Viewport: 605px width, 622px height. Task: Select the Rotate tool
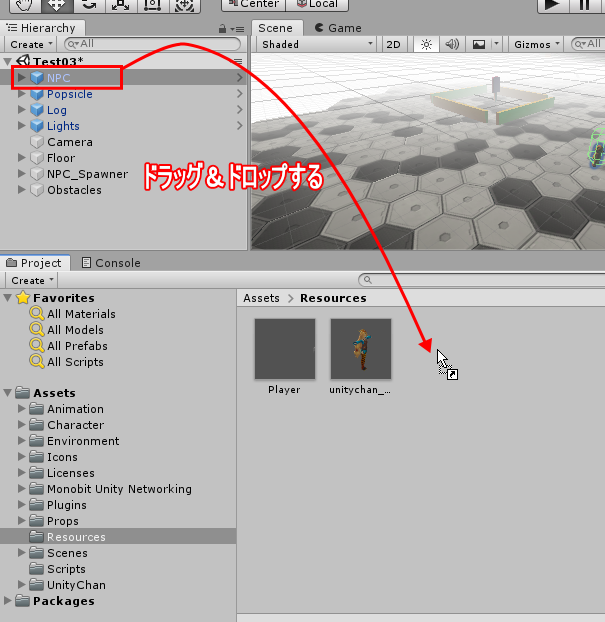tap(89, 5)
